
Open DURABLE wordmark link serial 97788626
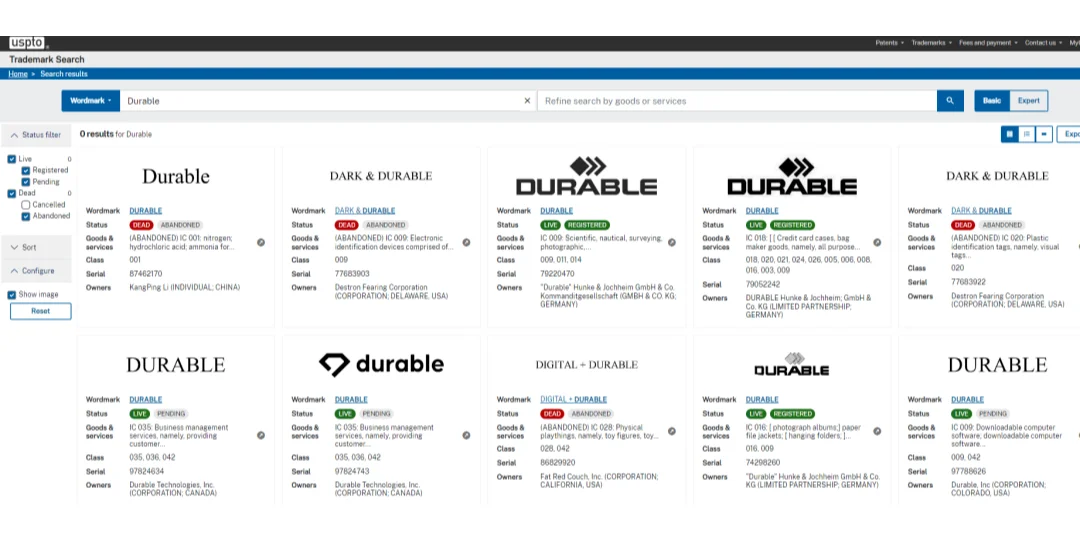[x=967, y=399]
